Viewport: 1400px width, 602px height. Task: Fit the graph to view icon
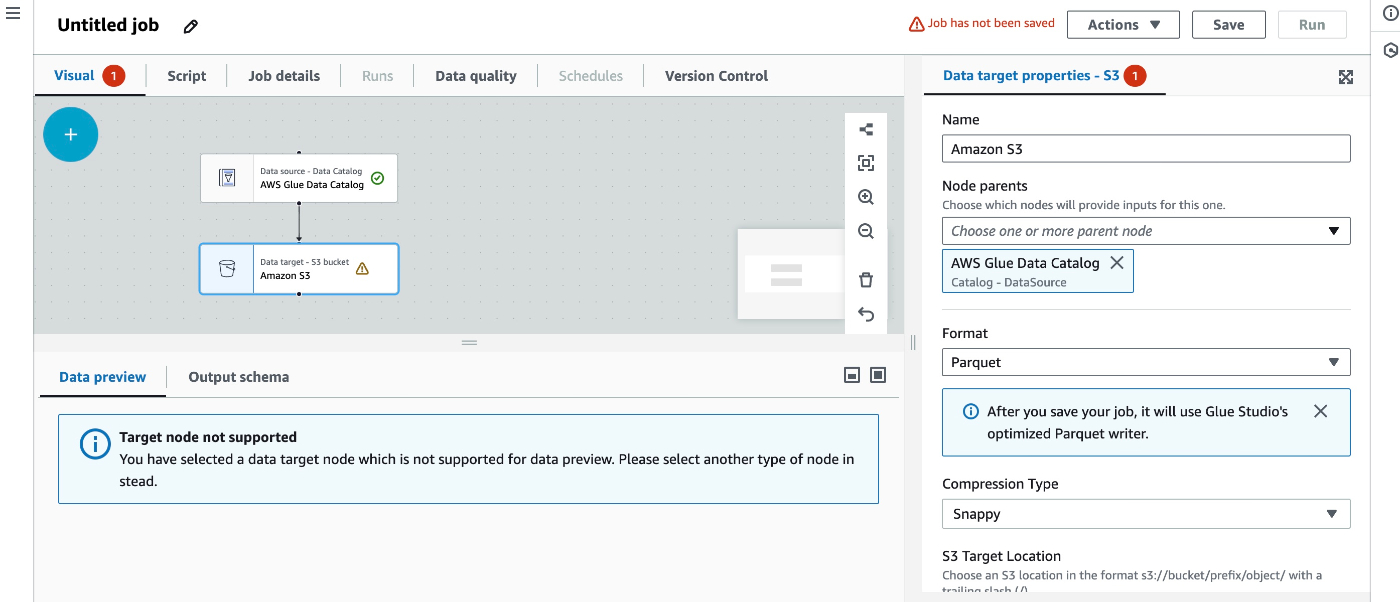tap(866, 163)
